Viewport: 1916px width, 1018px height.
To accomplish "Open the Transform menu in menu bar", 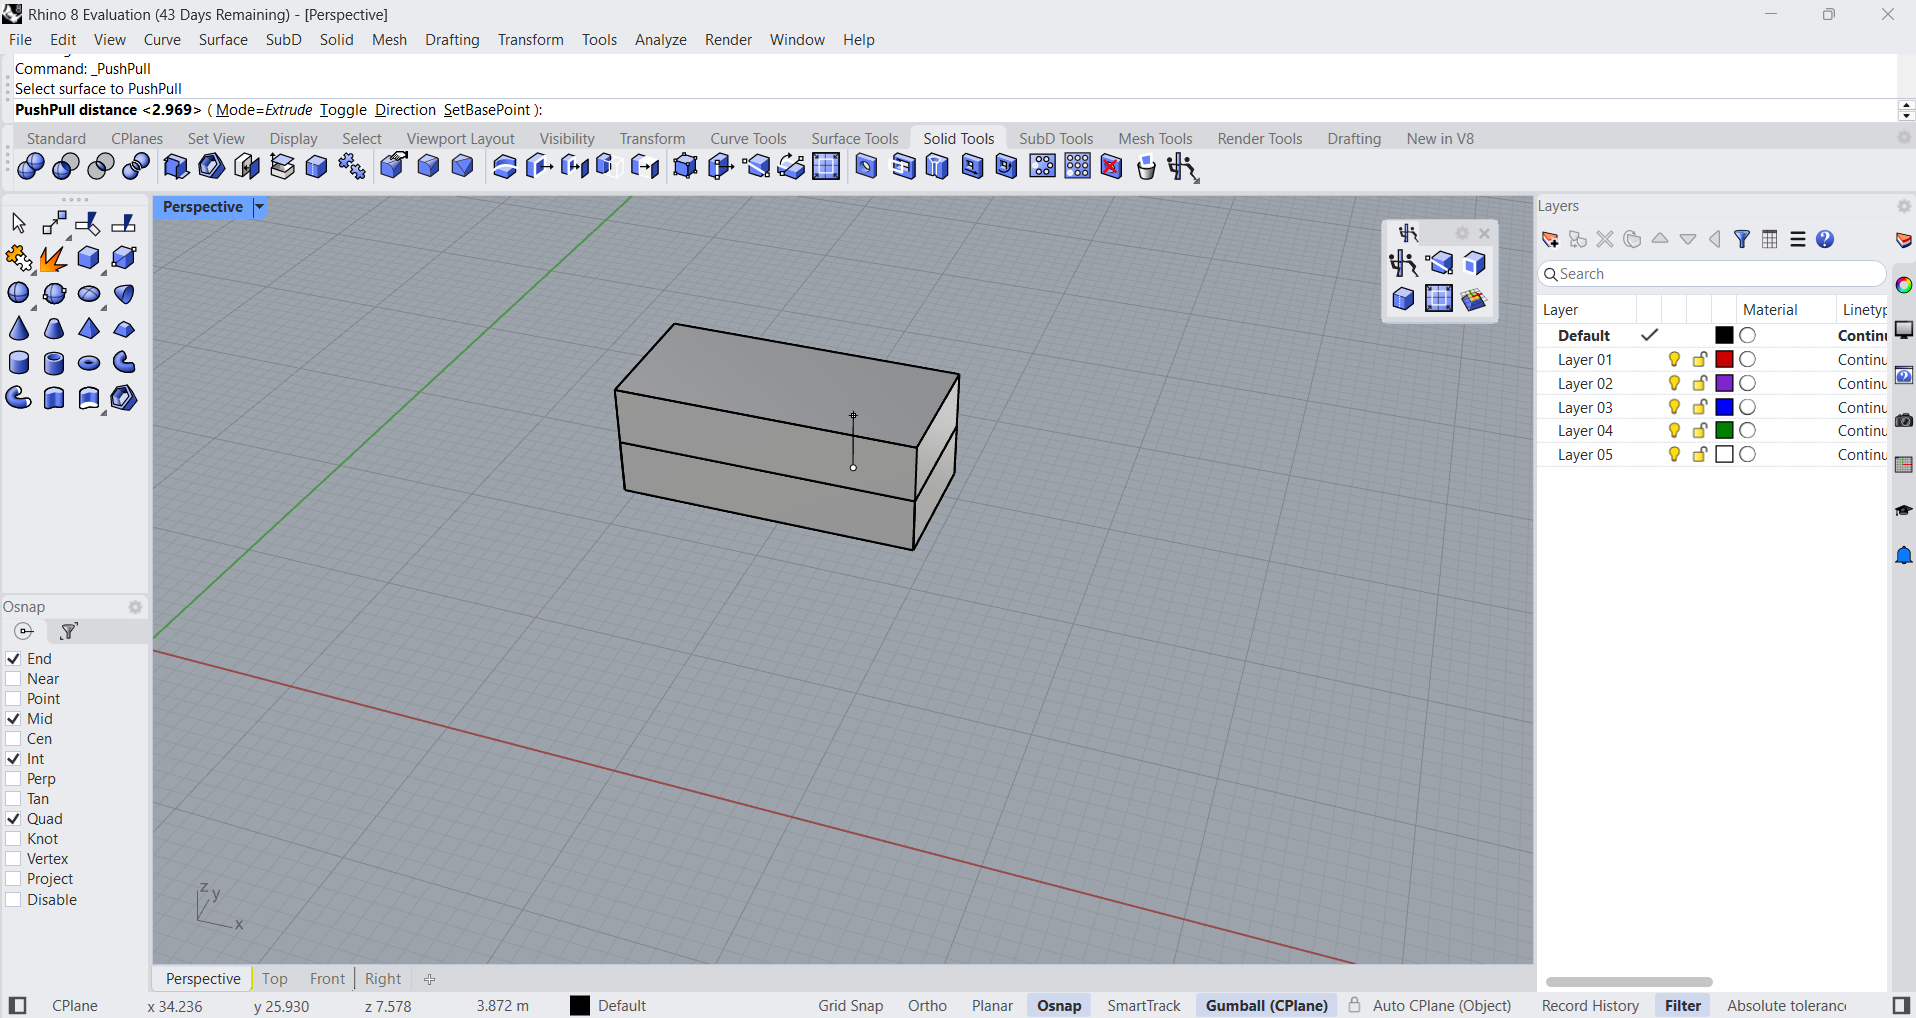I will click(x=530, y=40).
